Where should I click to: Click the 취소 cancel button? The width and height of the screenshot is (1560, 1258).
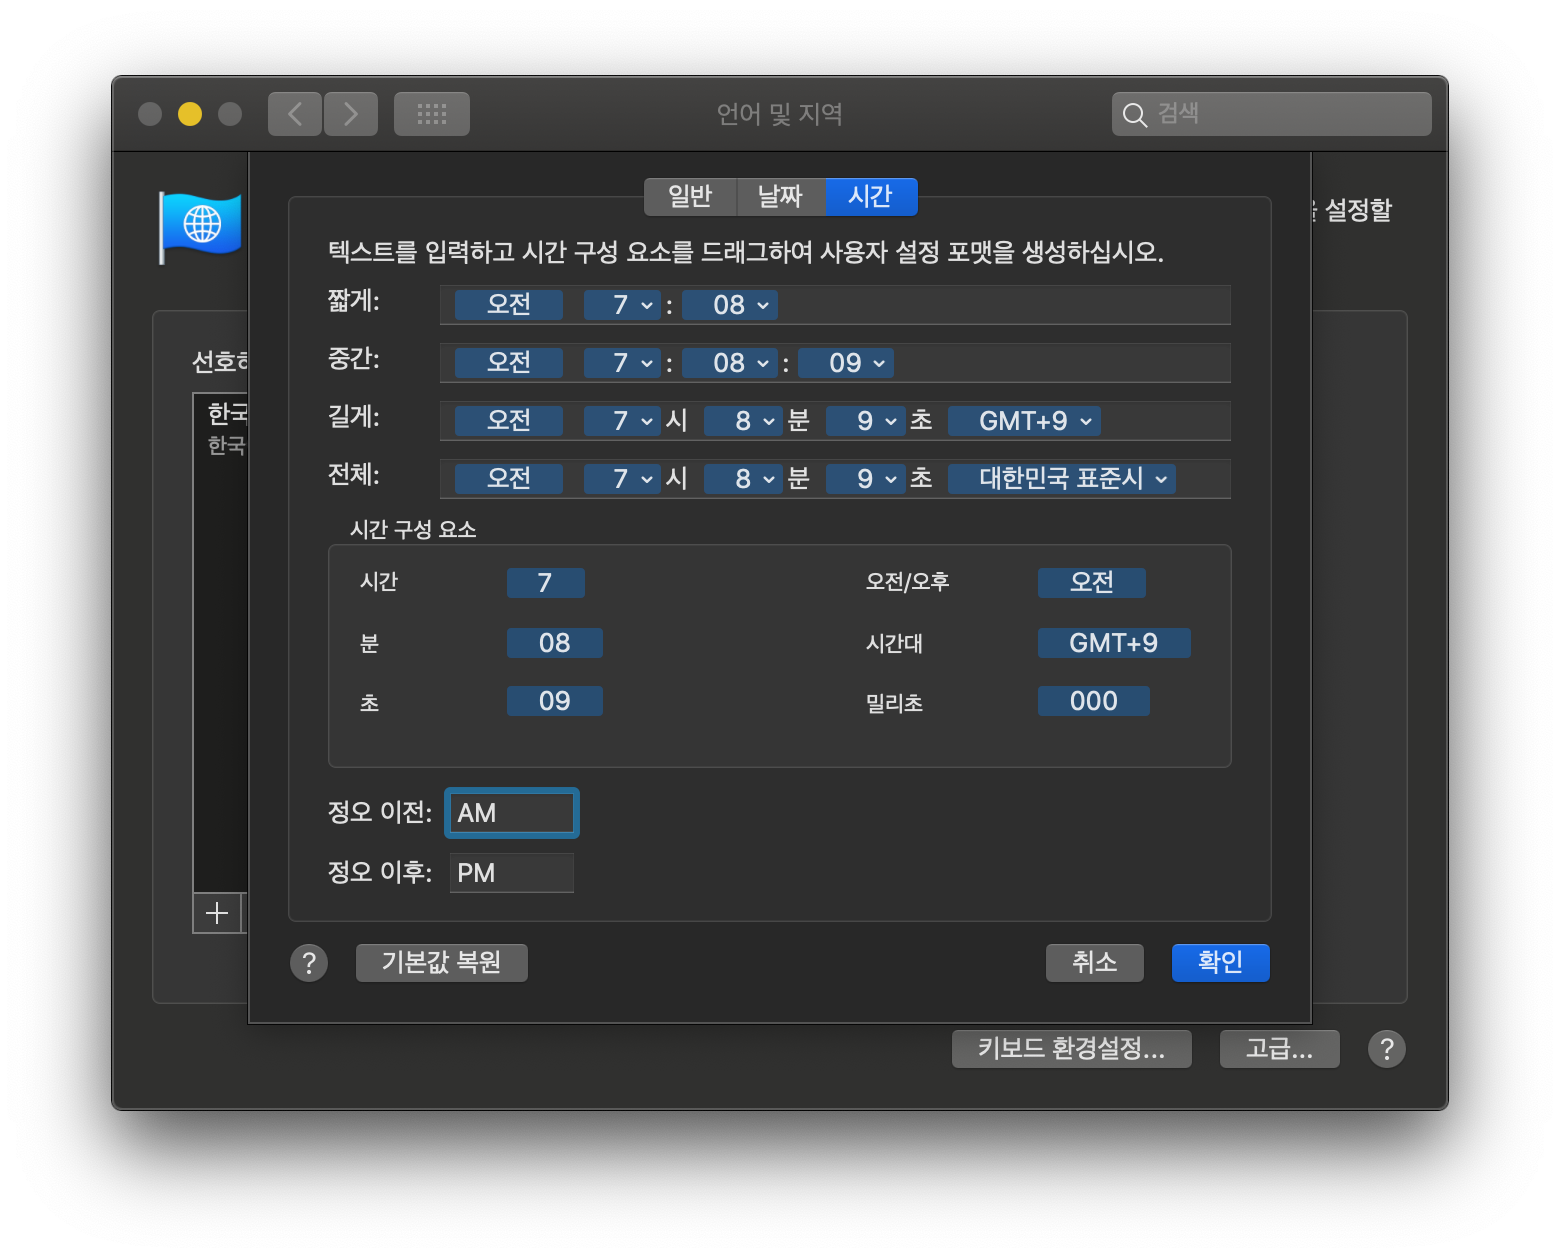tap(1095, 963)
